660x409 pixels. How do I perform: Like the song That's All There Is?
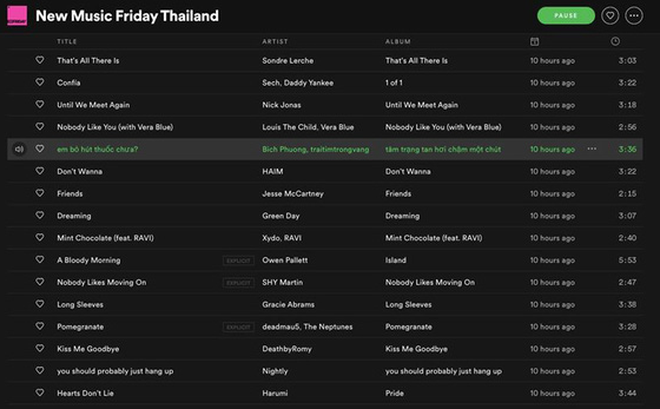[x=40, y=60]
